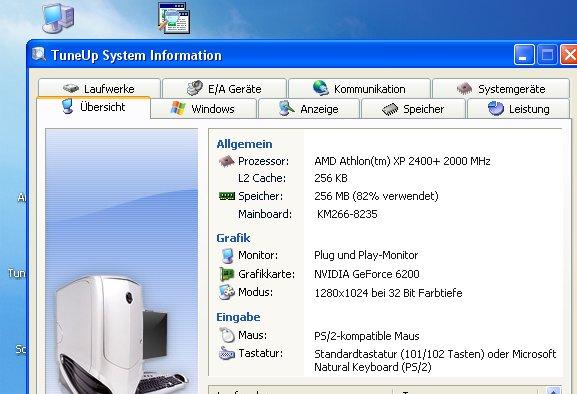Select the L2 Cache value '256 KB'
577x394 pixels.
click(x=331, y=178)
